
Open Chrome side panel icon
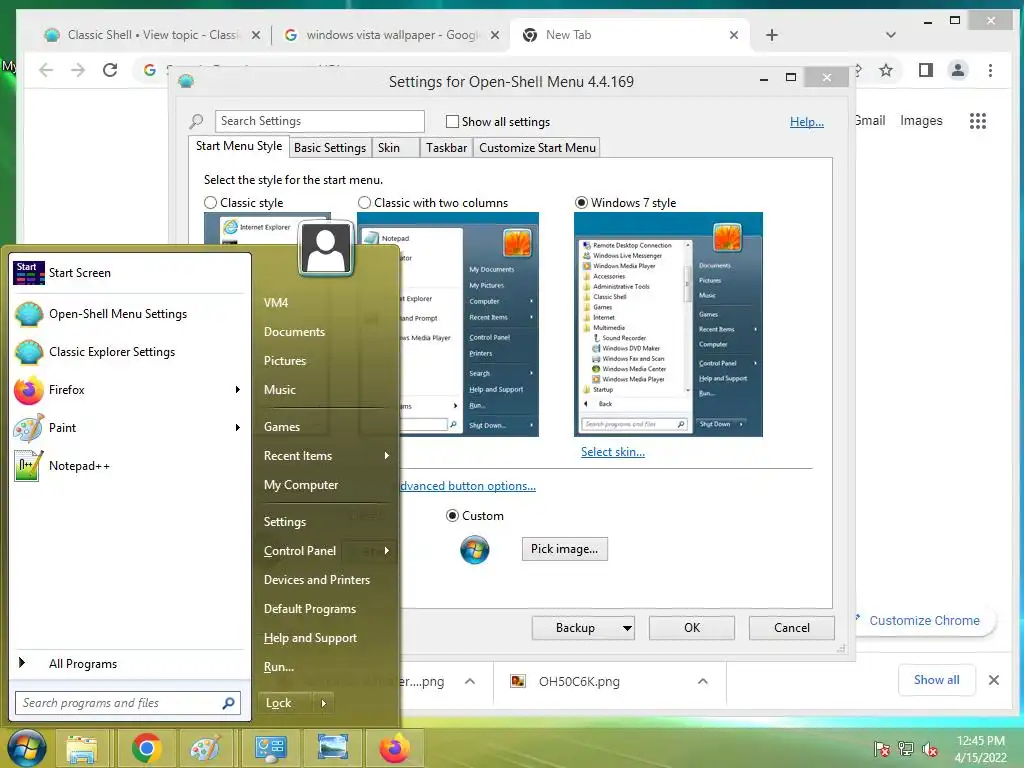925,70
